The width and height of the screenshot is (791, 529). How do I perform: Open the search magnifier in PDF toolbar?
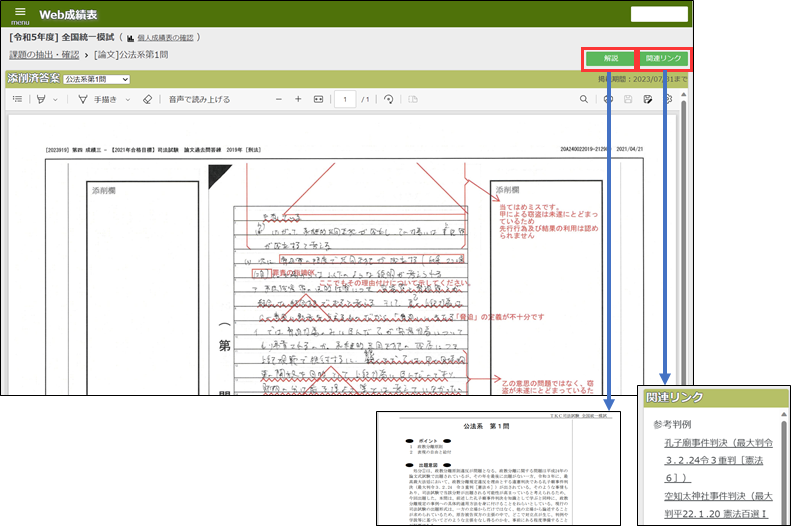[x=583, y=100]
